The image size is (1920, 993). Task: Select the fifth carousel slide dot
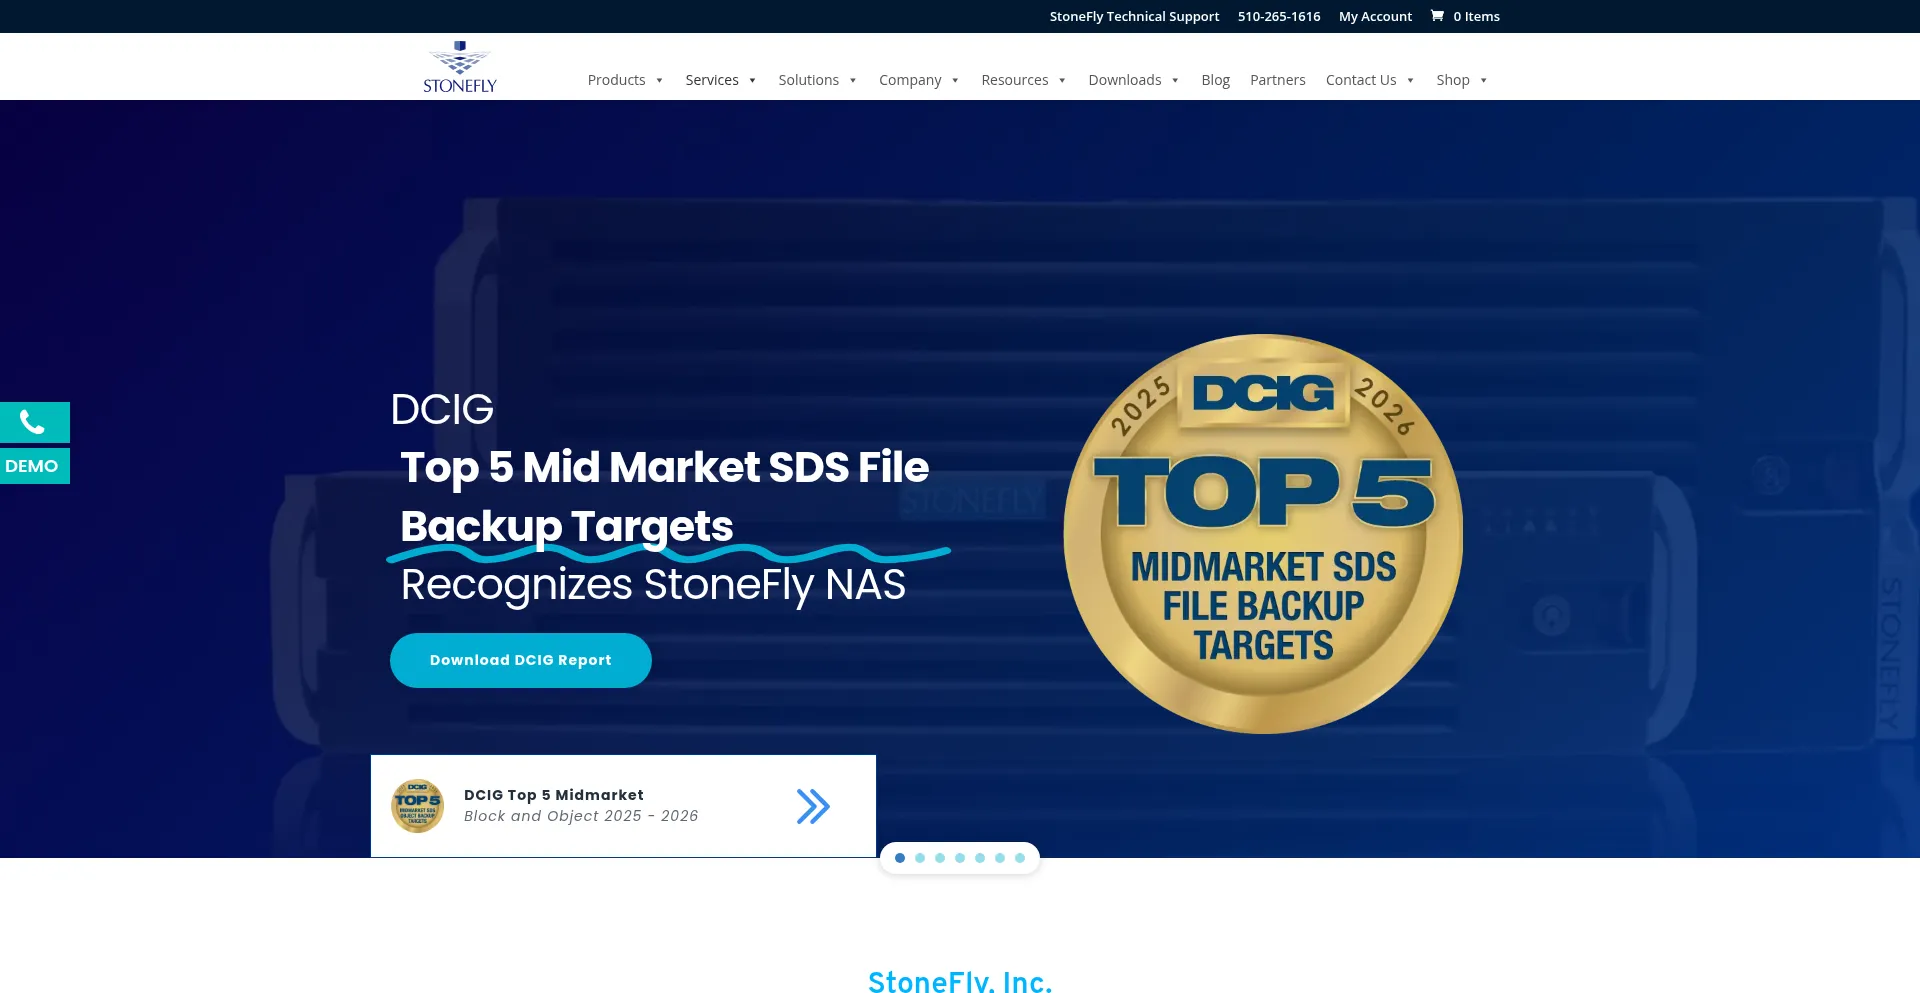pos(980,858)
